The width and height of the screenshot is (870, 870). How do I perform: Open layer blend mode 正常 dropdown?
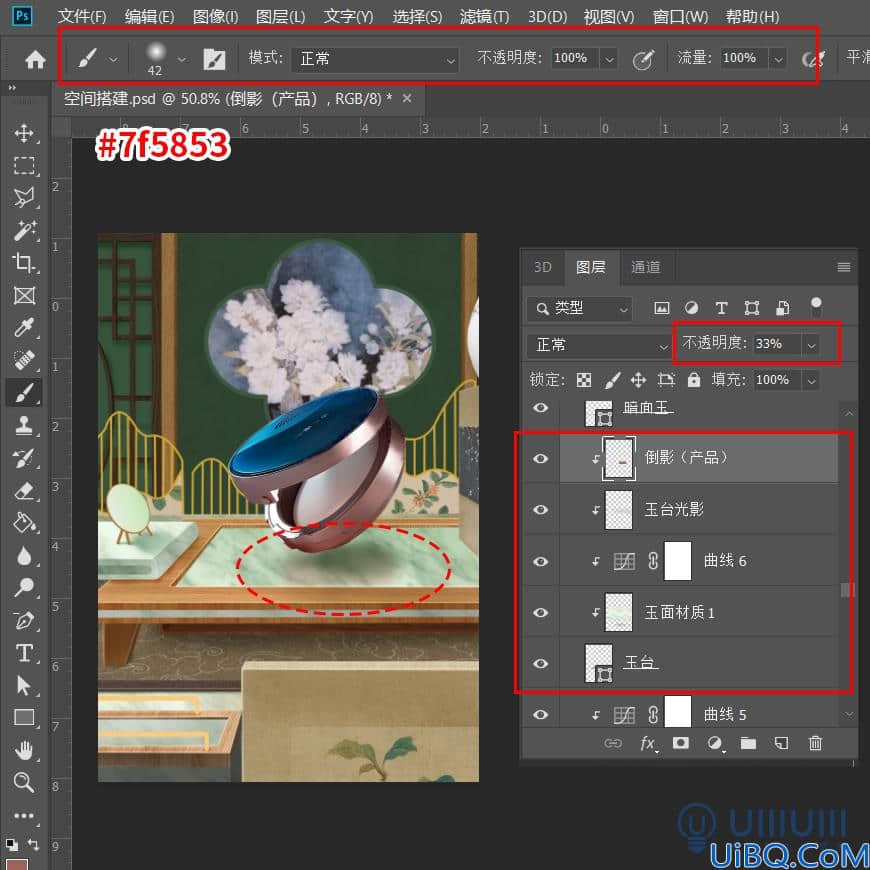coord(599,345)
